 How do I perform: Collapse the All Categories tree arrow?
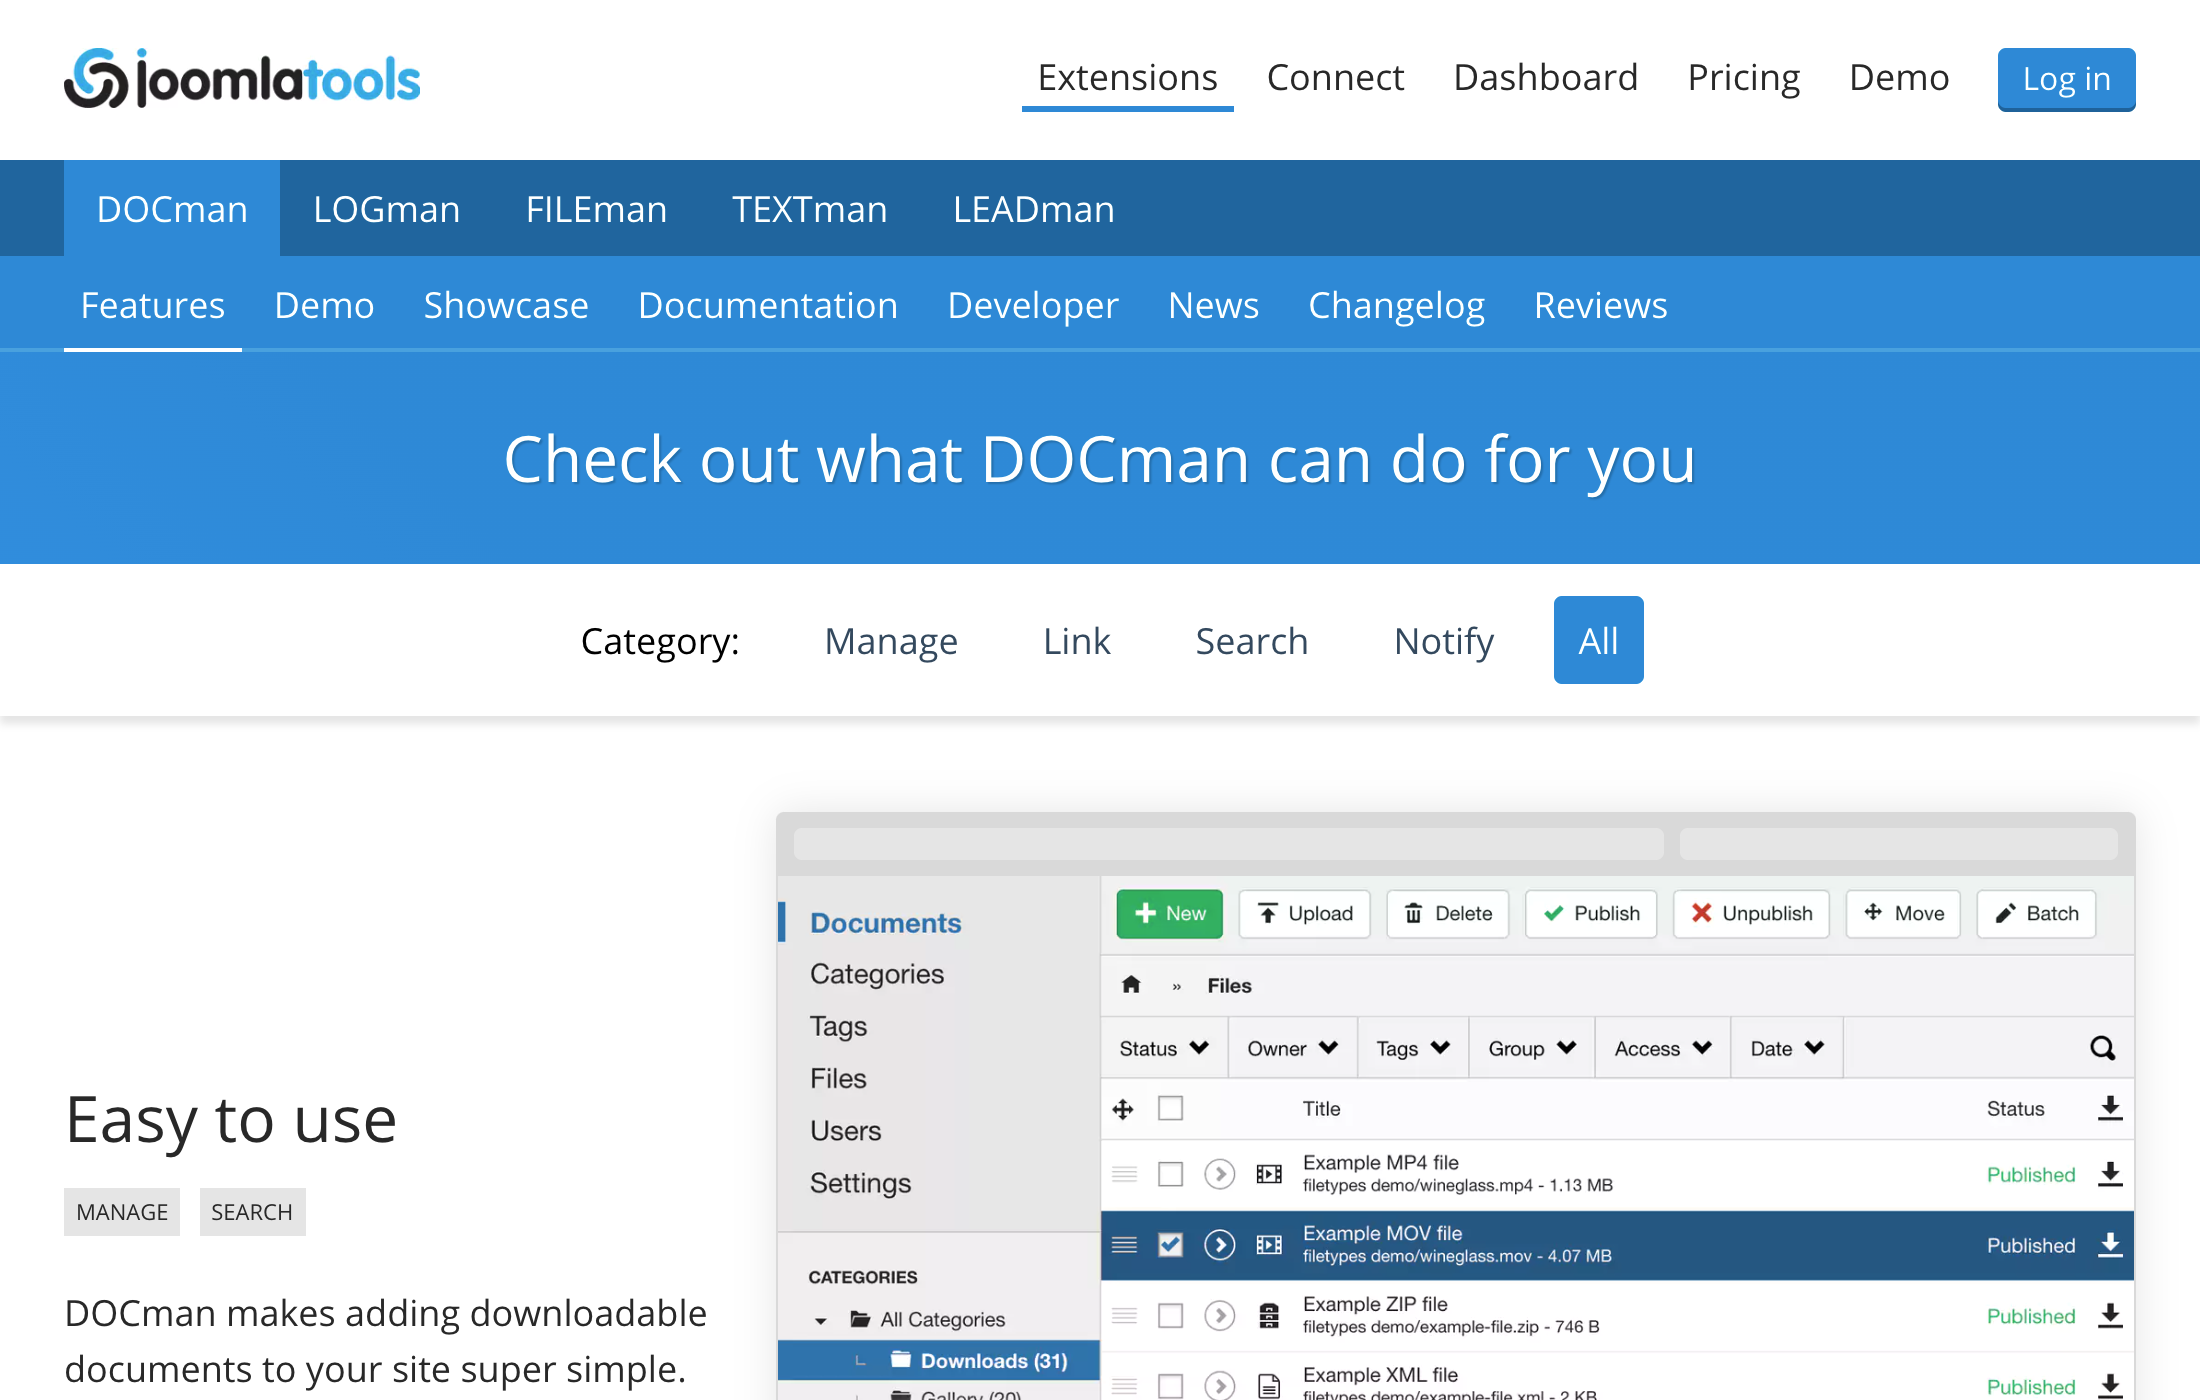[x=820, y=1321]
